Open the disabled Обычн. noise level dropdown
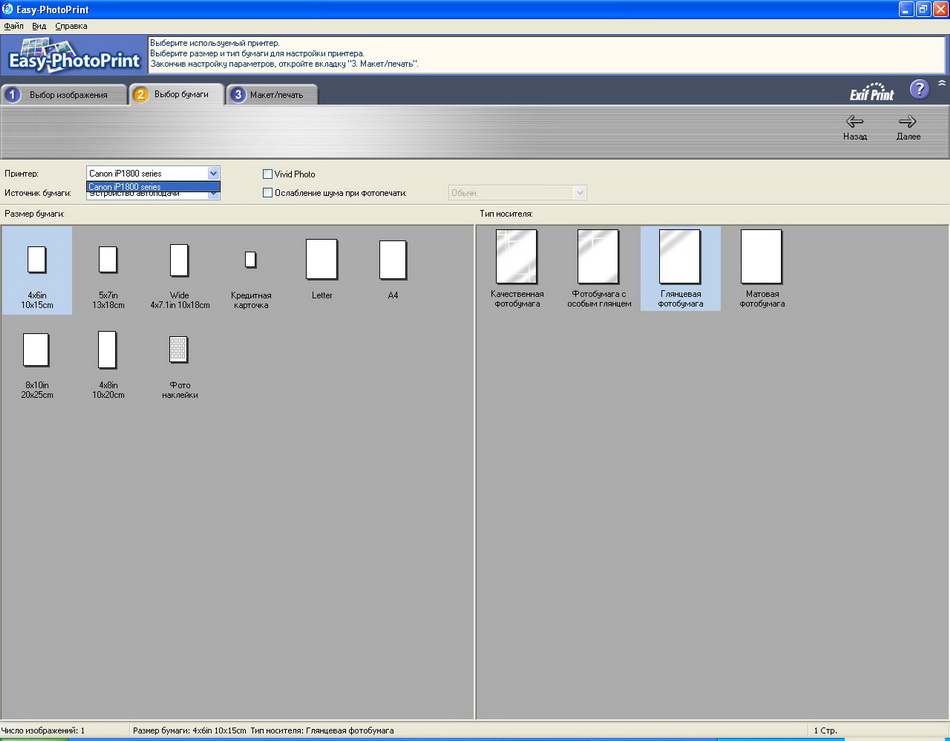The height and width of the screenshot is (741, 950). coord(517,193)
